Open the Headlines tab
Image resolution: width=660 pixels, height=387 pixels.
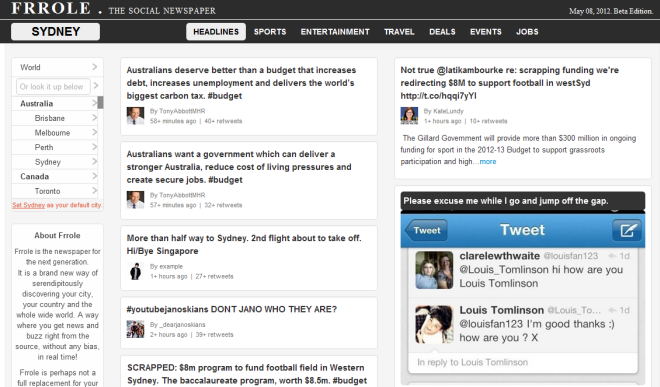coord(216,32)
